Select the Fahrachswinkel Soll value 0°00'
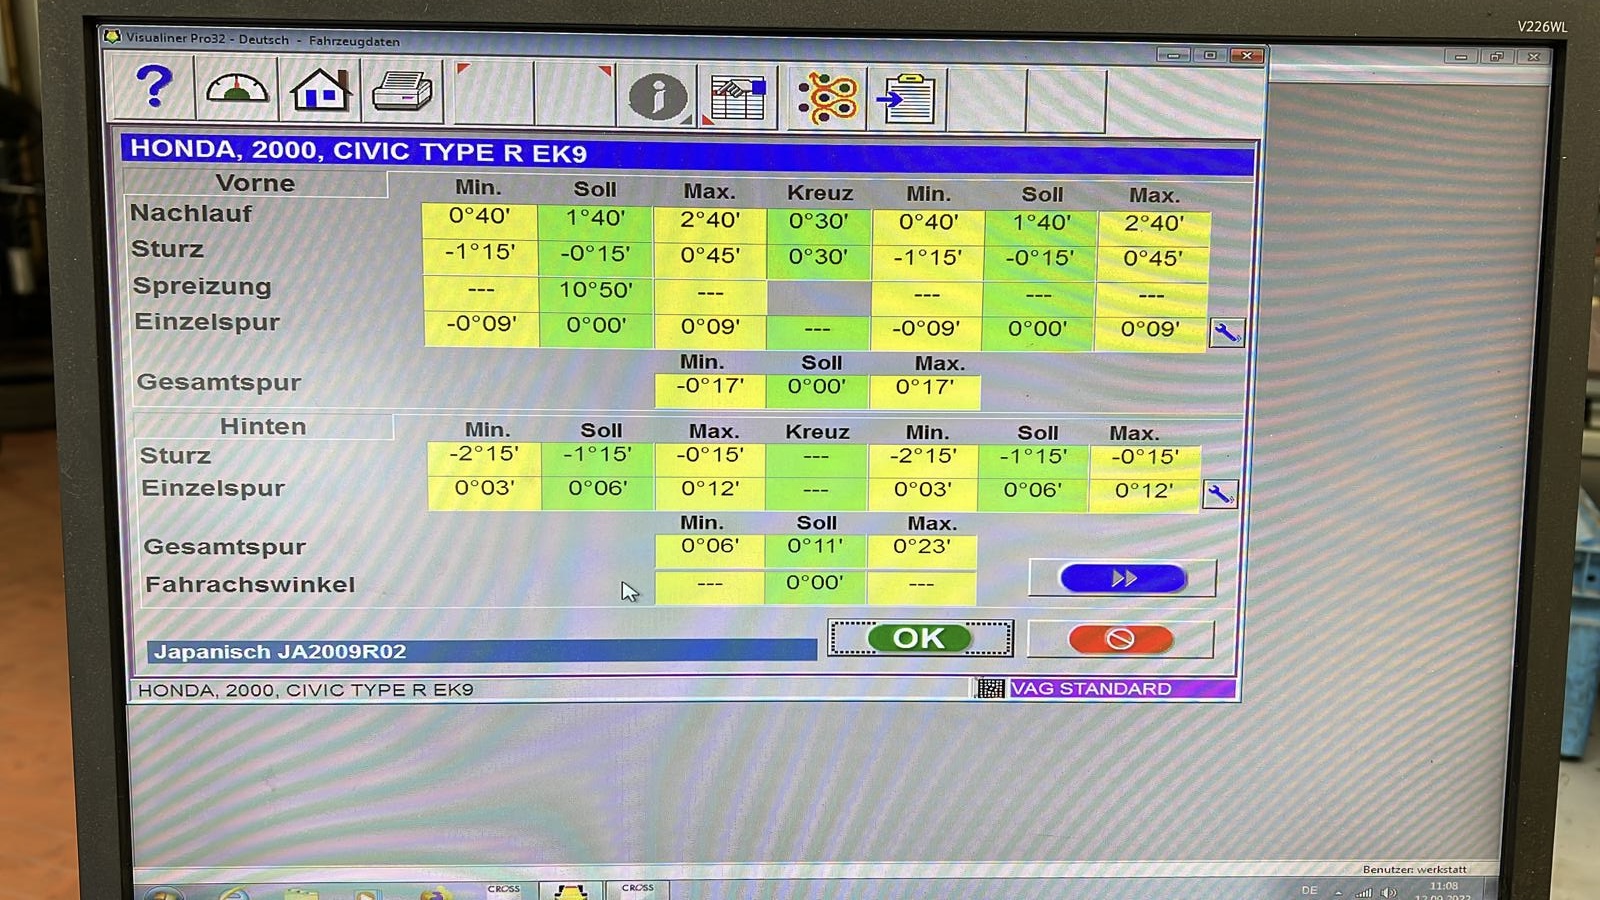The height and width of the screenshot is (900, 1600). click(x=814, y=583)
